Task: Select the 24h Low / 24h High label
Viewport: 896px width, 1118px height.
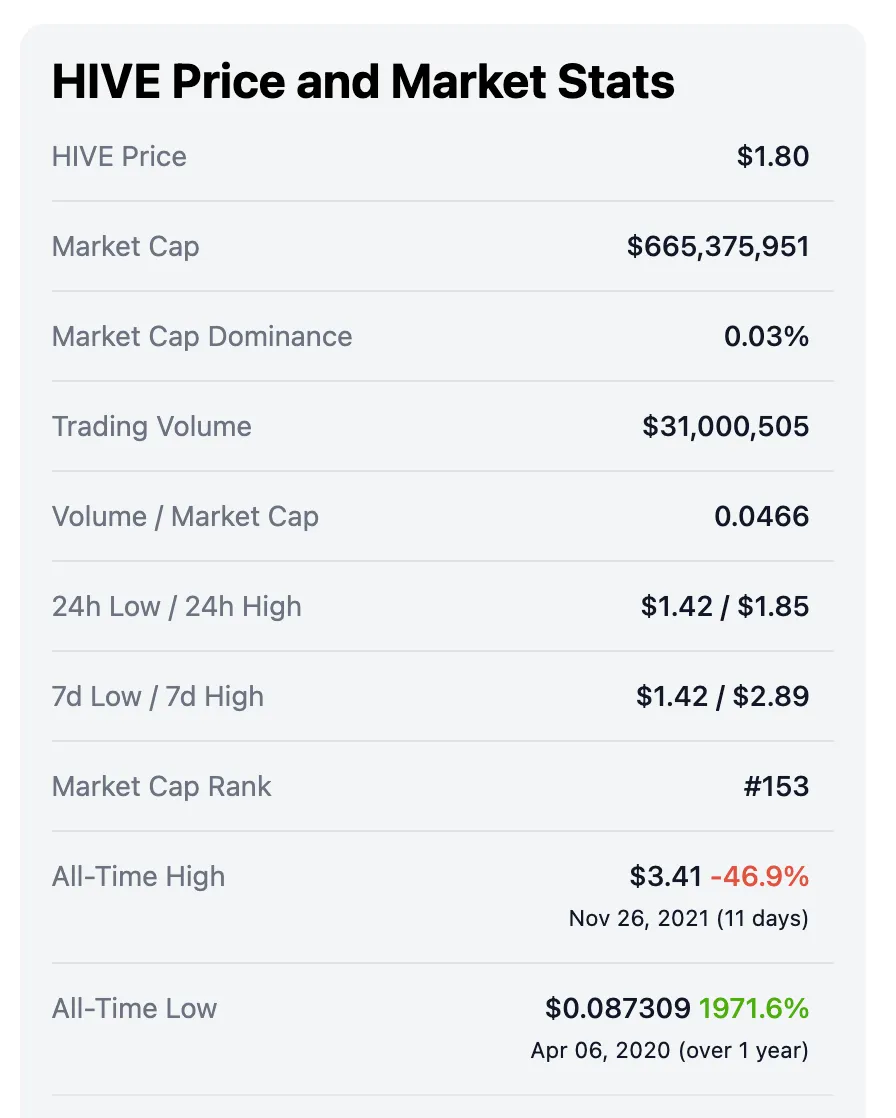Action: pos(177,607)
